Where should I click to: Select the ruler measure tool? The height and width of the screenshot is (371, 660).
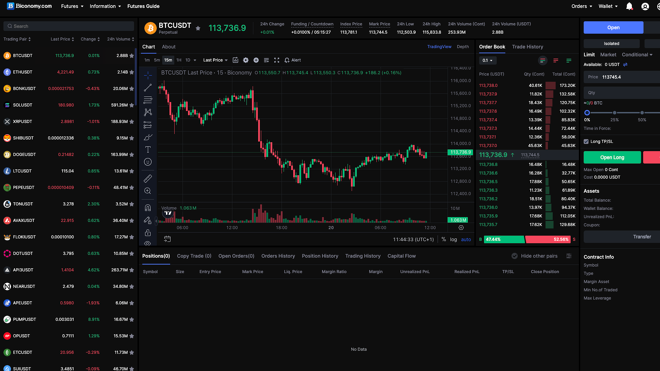click(x=148, y=179)
